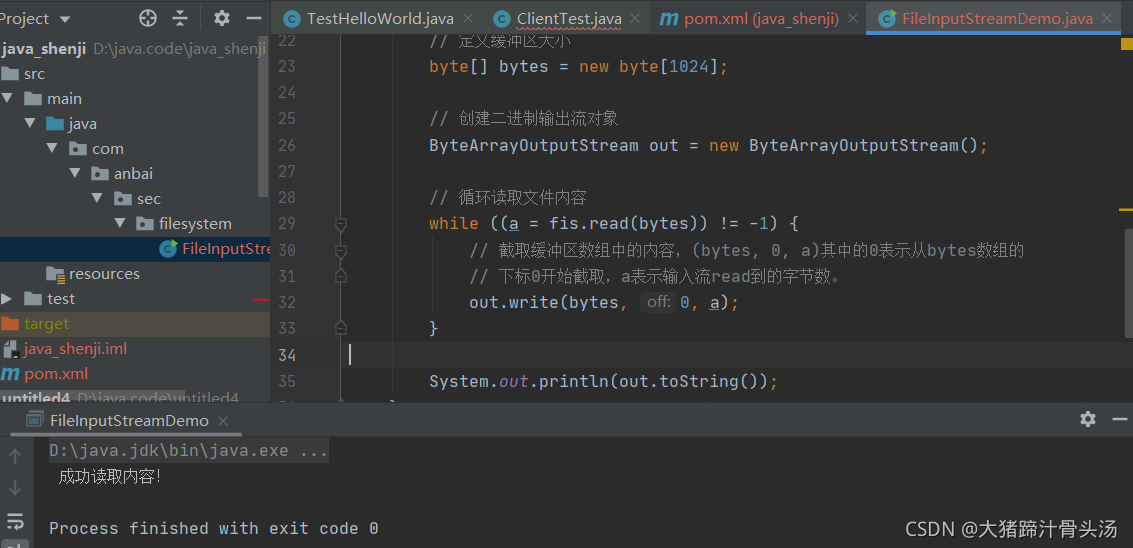Screen dimensions: 1133x548
Task: Click the Project tree scrollbar
Action: pos(264,116)
